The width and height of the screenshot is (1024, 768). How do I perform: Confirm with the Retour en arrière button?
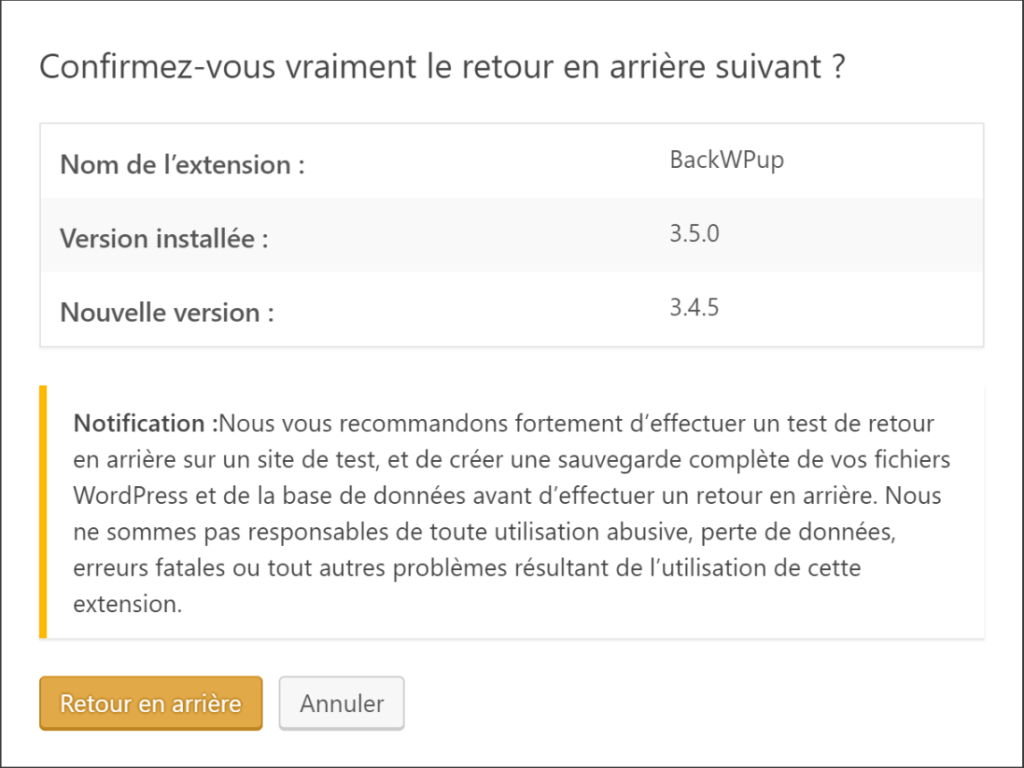pos(151,703)
